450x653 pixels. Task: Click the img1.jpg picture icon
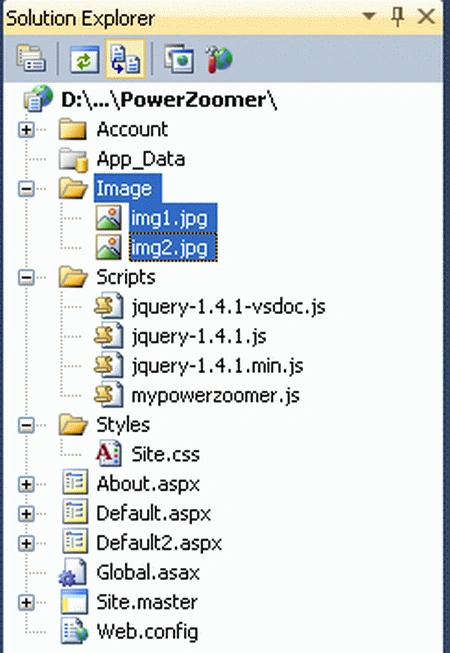click(x=109, y=218)
